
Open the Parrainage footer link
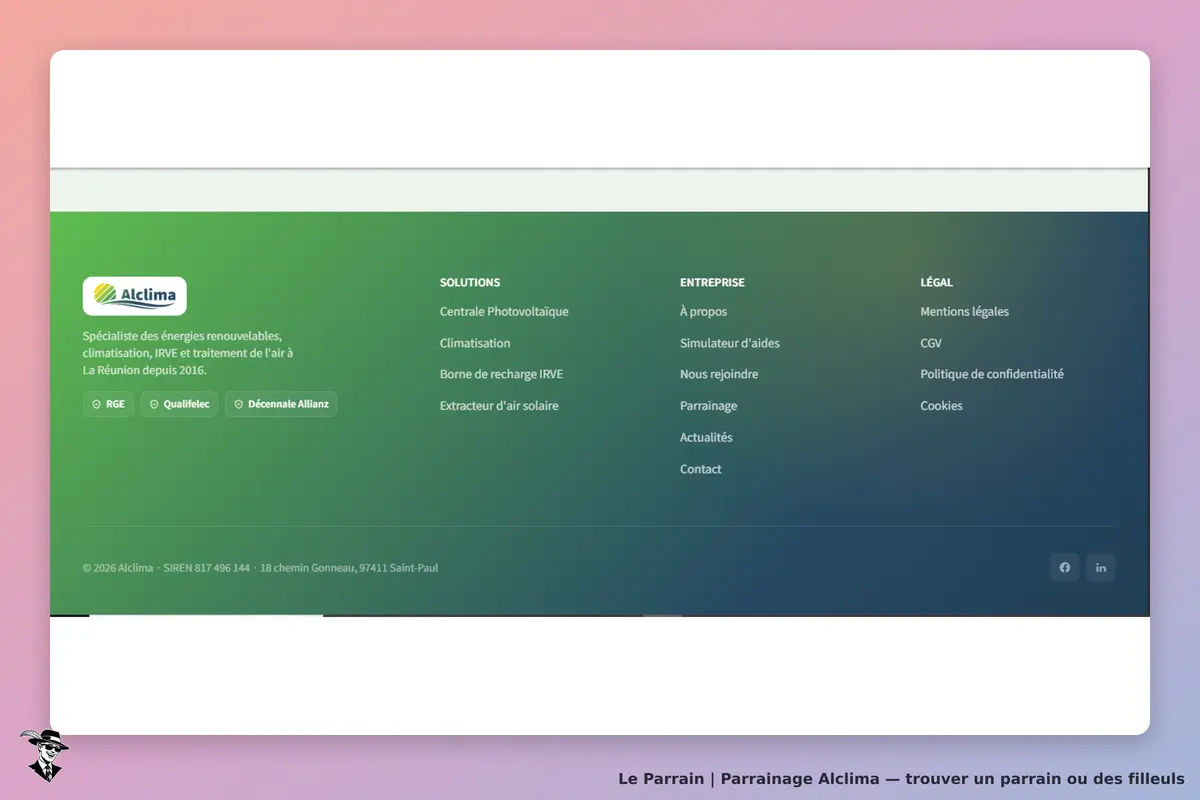click(709, 406)
